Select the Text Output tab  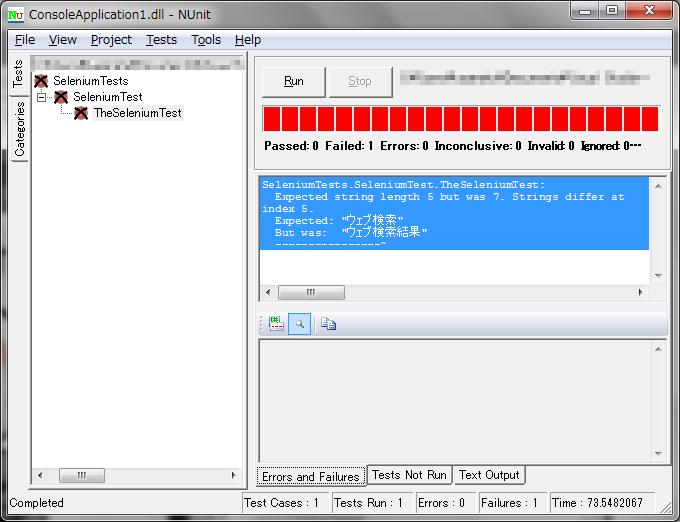(x=489, y=475)
